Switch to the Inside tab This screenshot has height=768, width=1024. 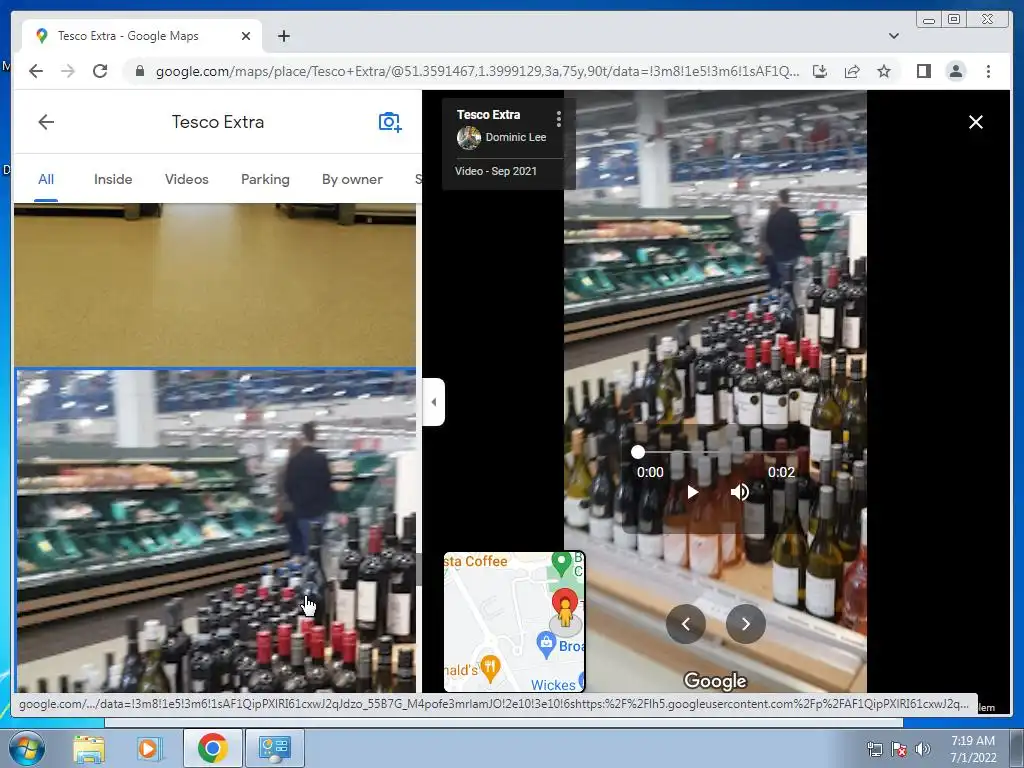click(x=113, y=179)
